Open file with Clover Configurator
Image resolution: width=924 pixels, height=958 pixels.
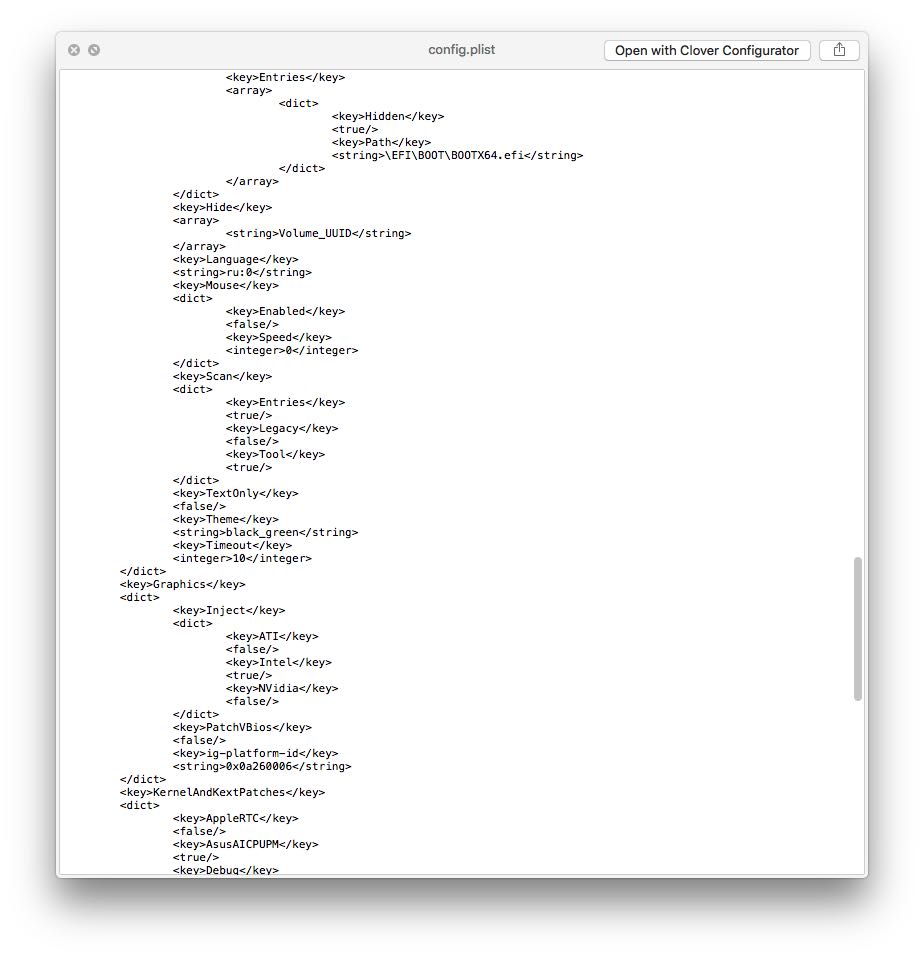pos(707,50)
